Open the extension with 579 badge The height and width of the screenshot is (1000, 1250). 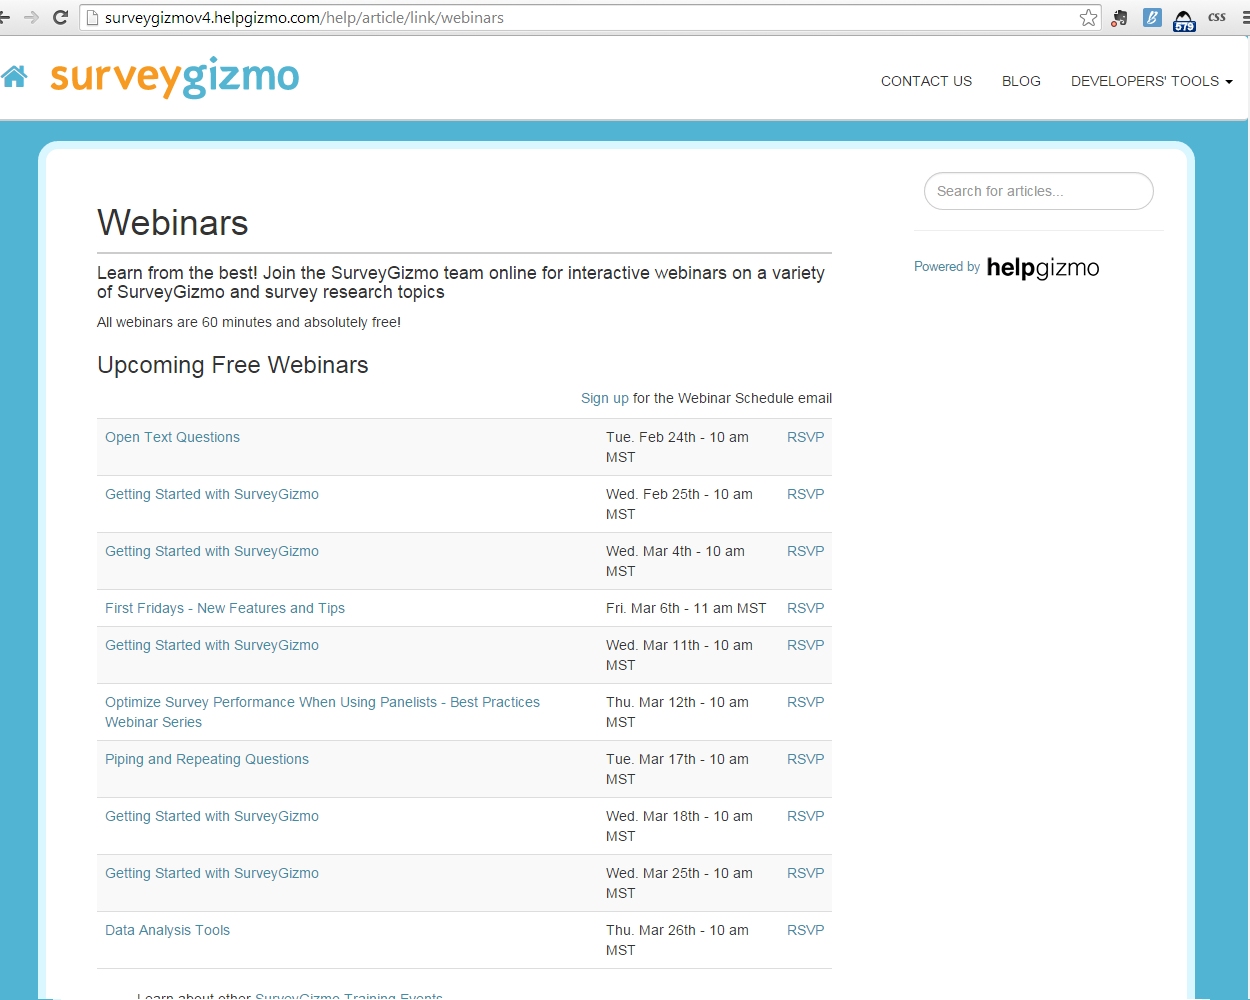(x=1184, y=20)
